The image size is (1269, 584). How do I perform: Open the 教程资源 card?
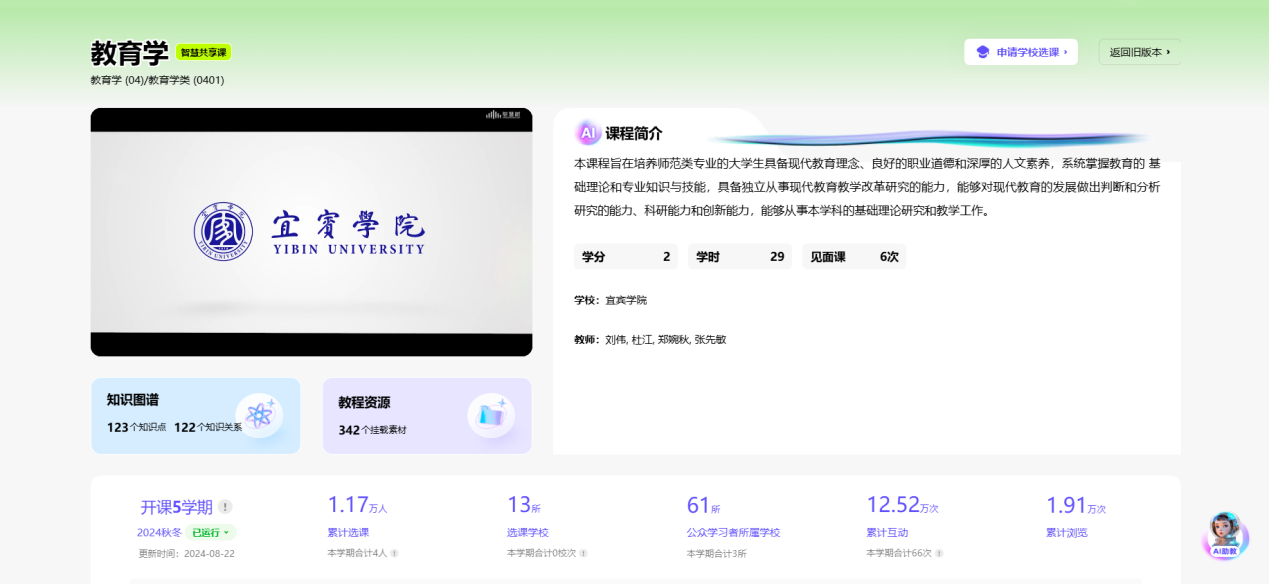[x=427, y=415]
